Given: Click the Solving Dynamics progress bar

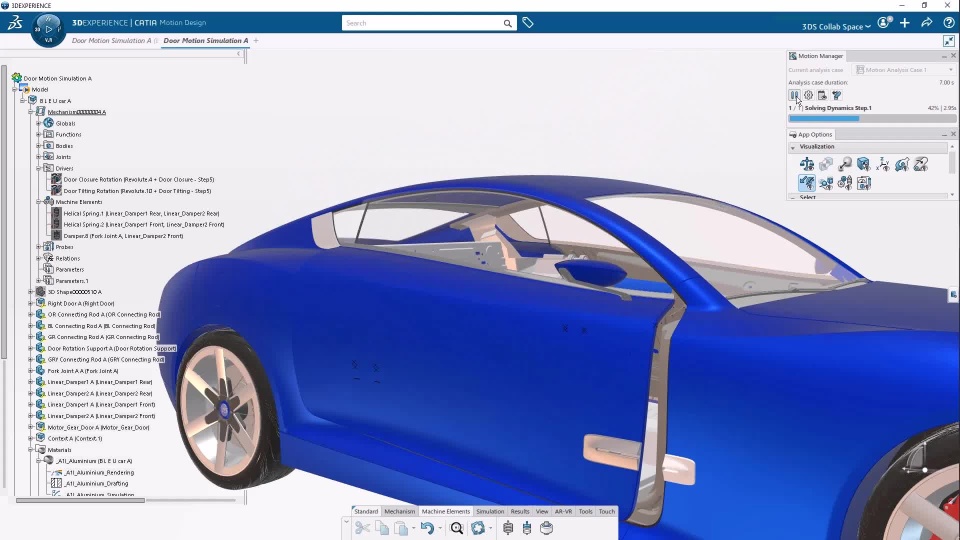Looking at the screenshot, I should coord(871,118).
